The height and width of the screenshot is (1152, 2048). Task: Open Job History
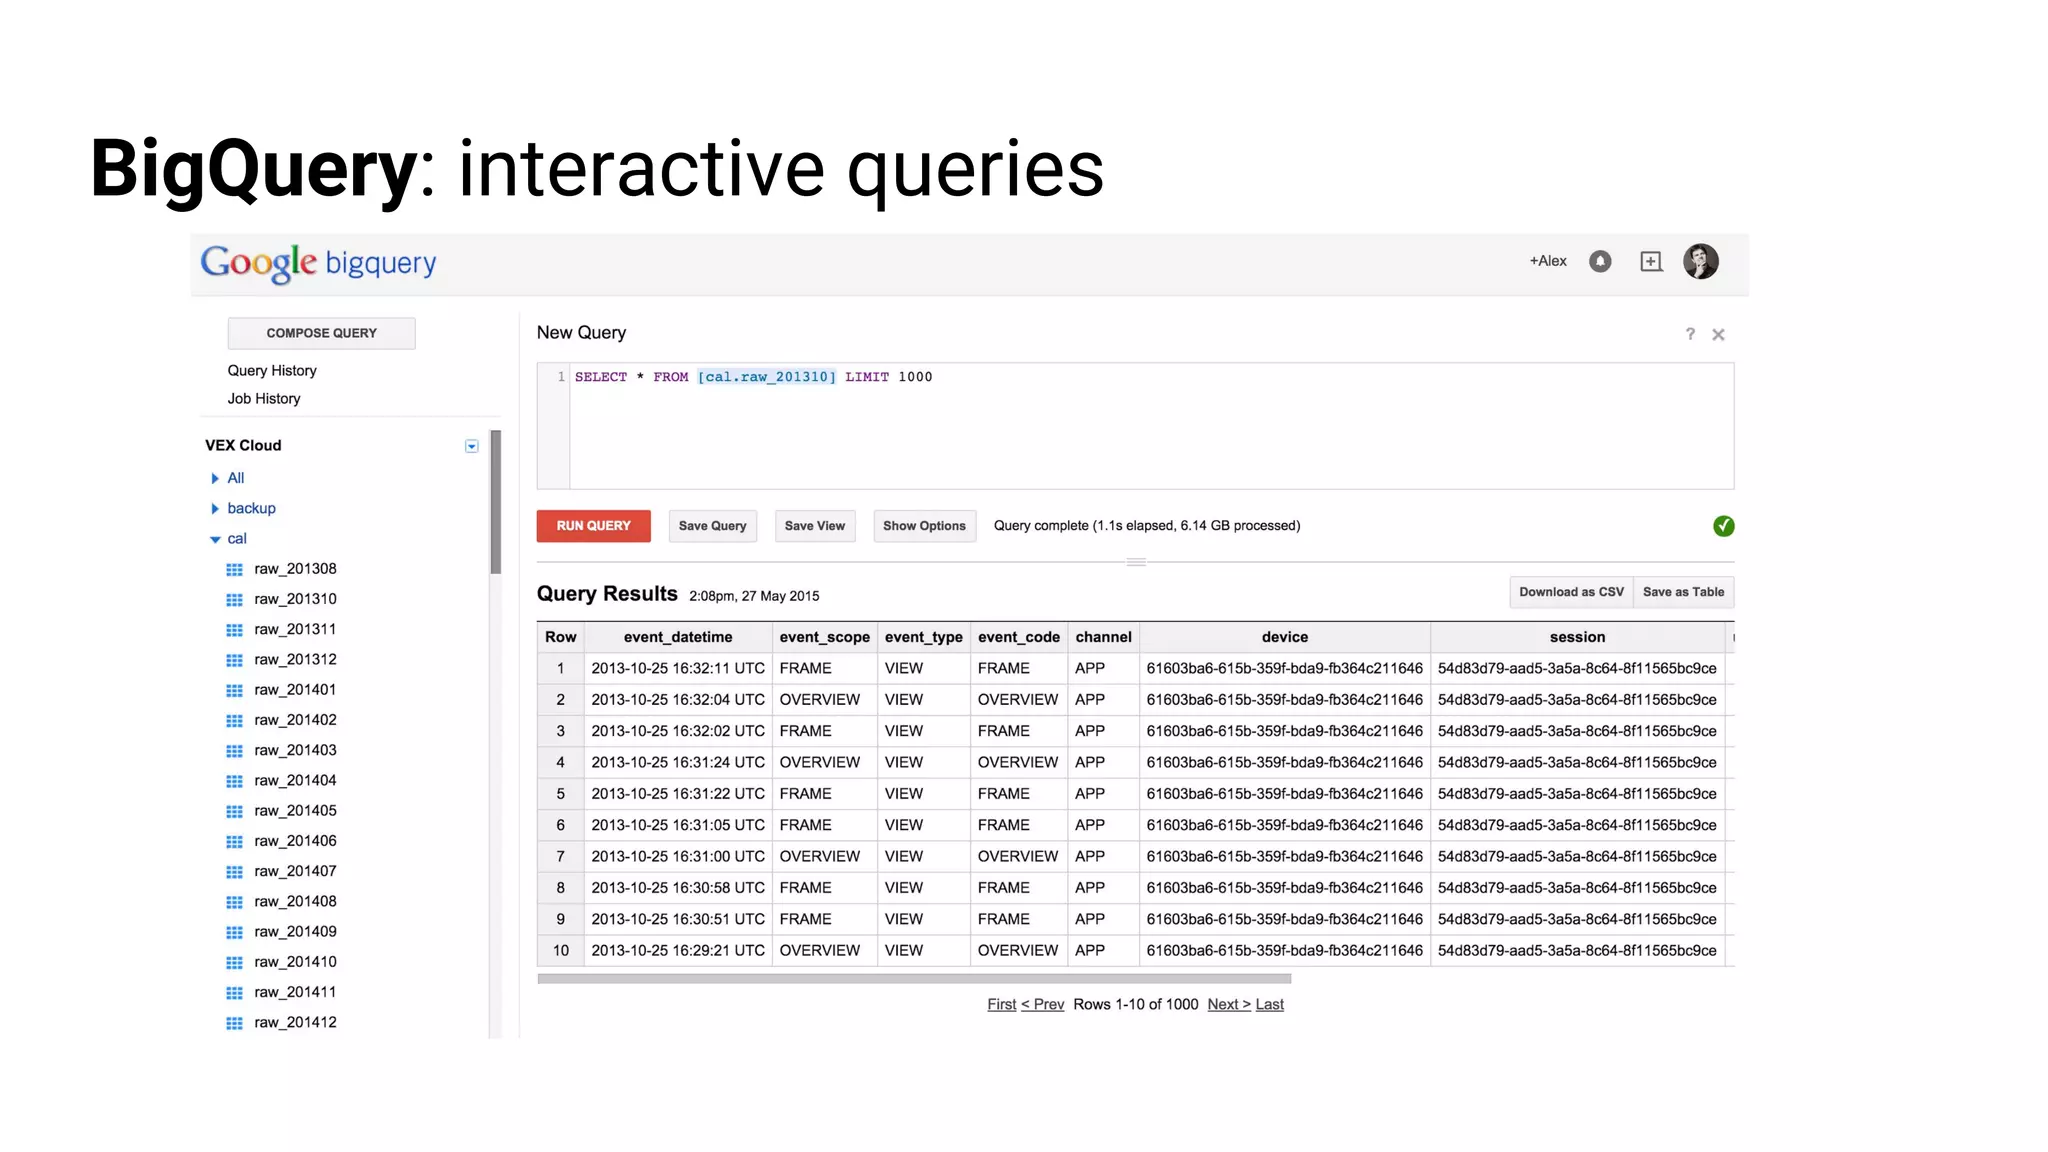tap(264, 398)
